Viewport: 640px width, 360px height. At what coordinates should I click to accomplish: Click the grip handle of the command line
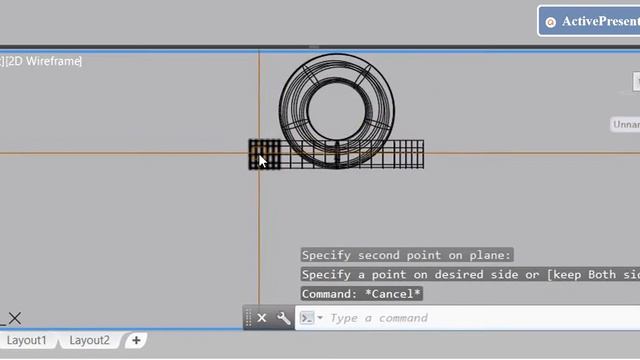point(248,318)
